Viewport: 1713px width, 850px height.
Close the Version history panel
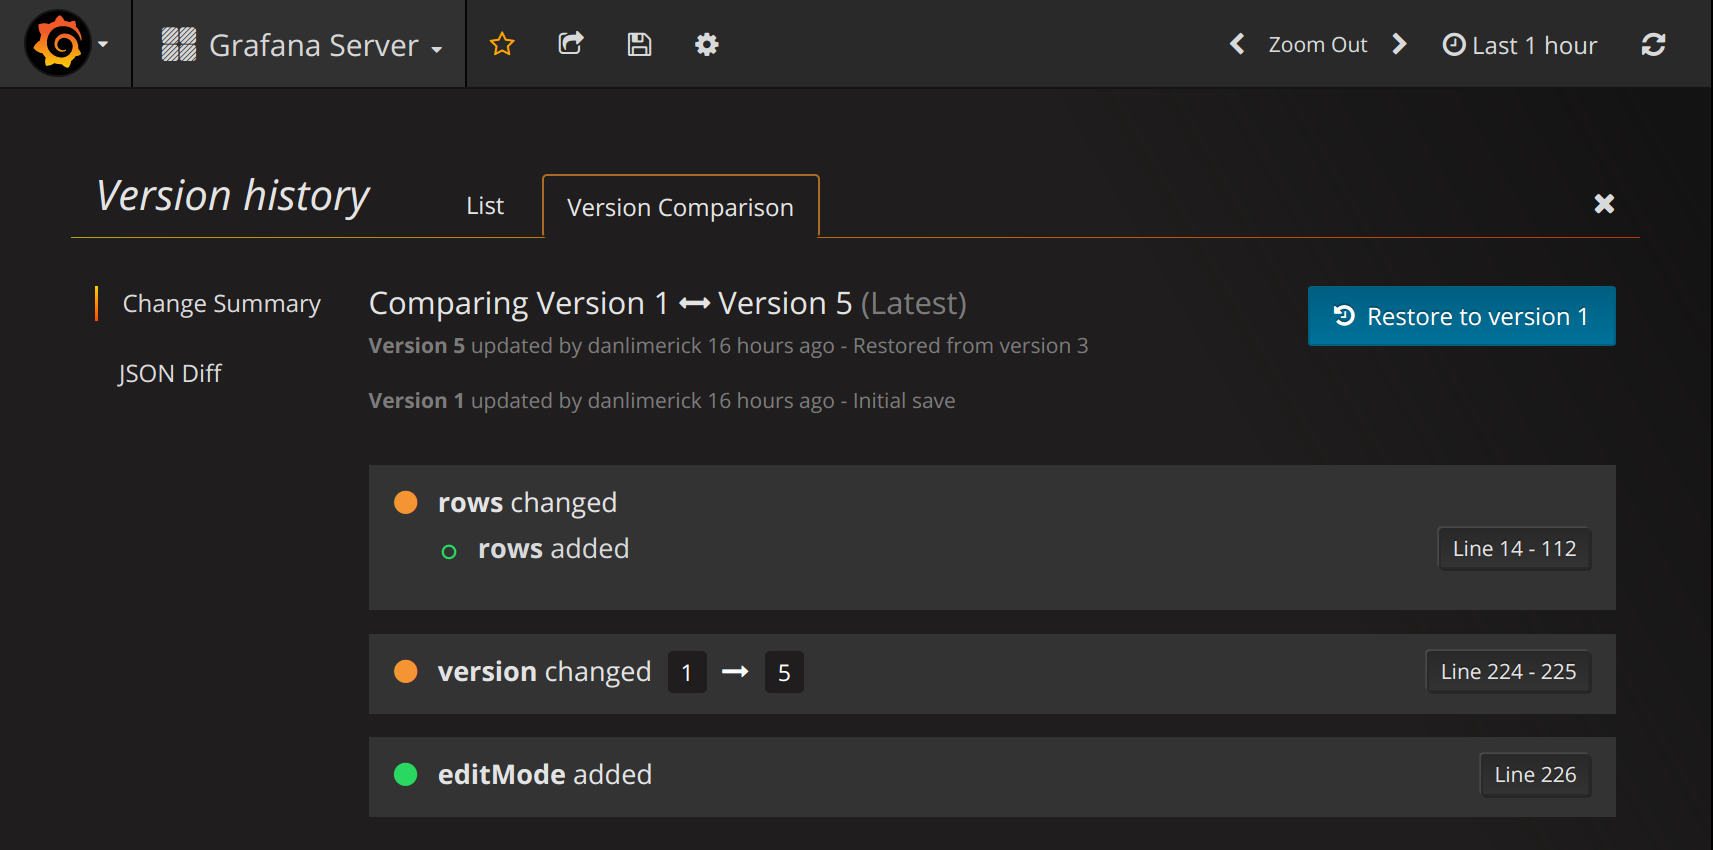coord(1604,204)
